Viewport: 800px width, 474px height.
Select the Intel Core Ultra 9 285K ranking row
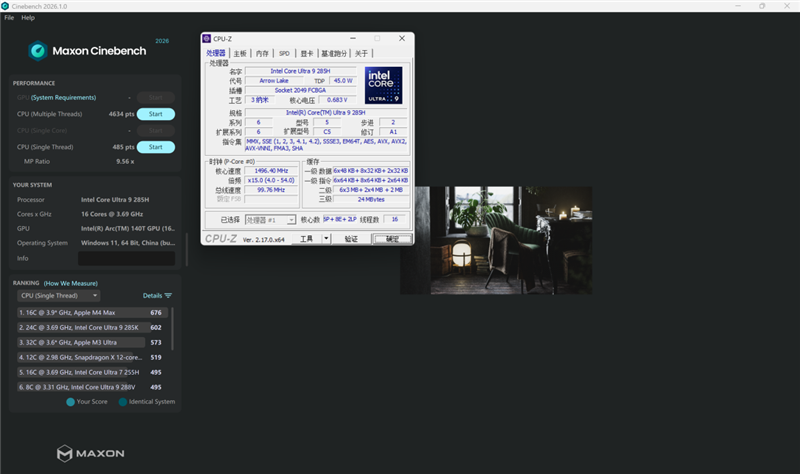pos(92,328)
